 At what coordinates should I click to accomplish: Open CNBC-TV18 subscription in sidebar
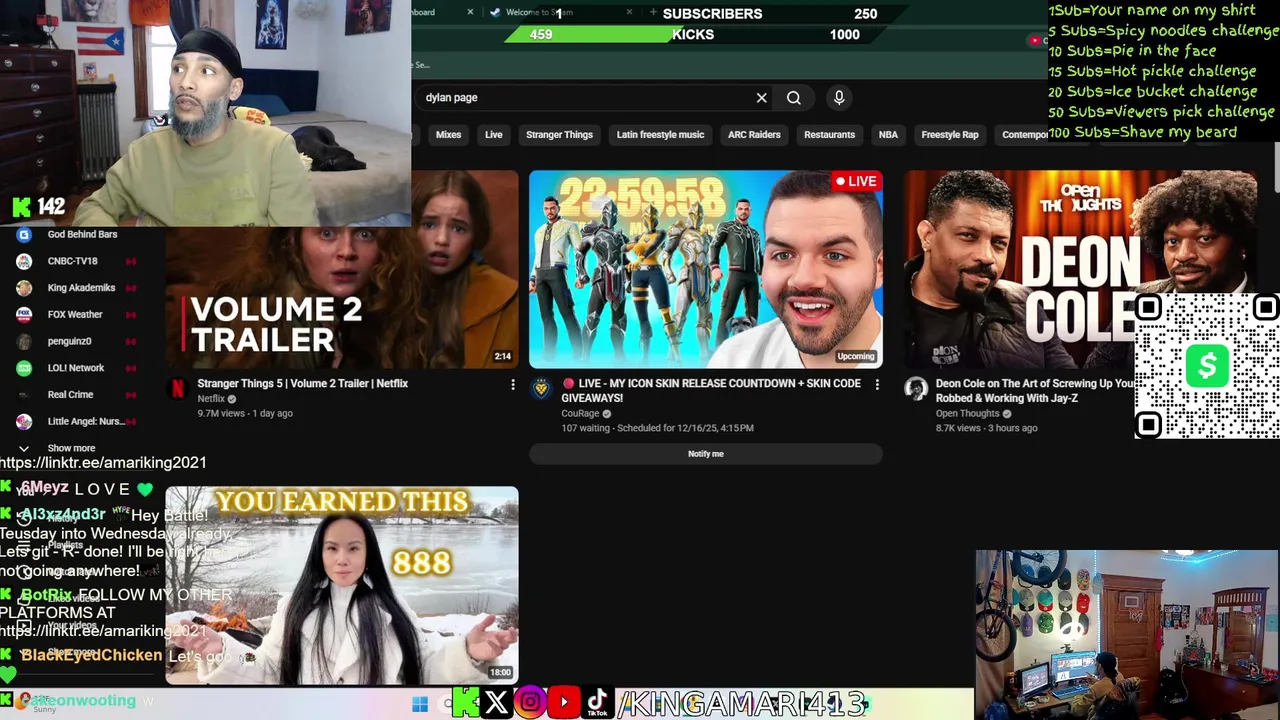pyautogui.click(x=73, y=261)
